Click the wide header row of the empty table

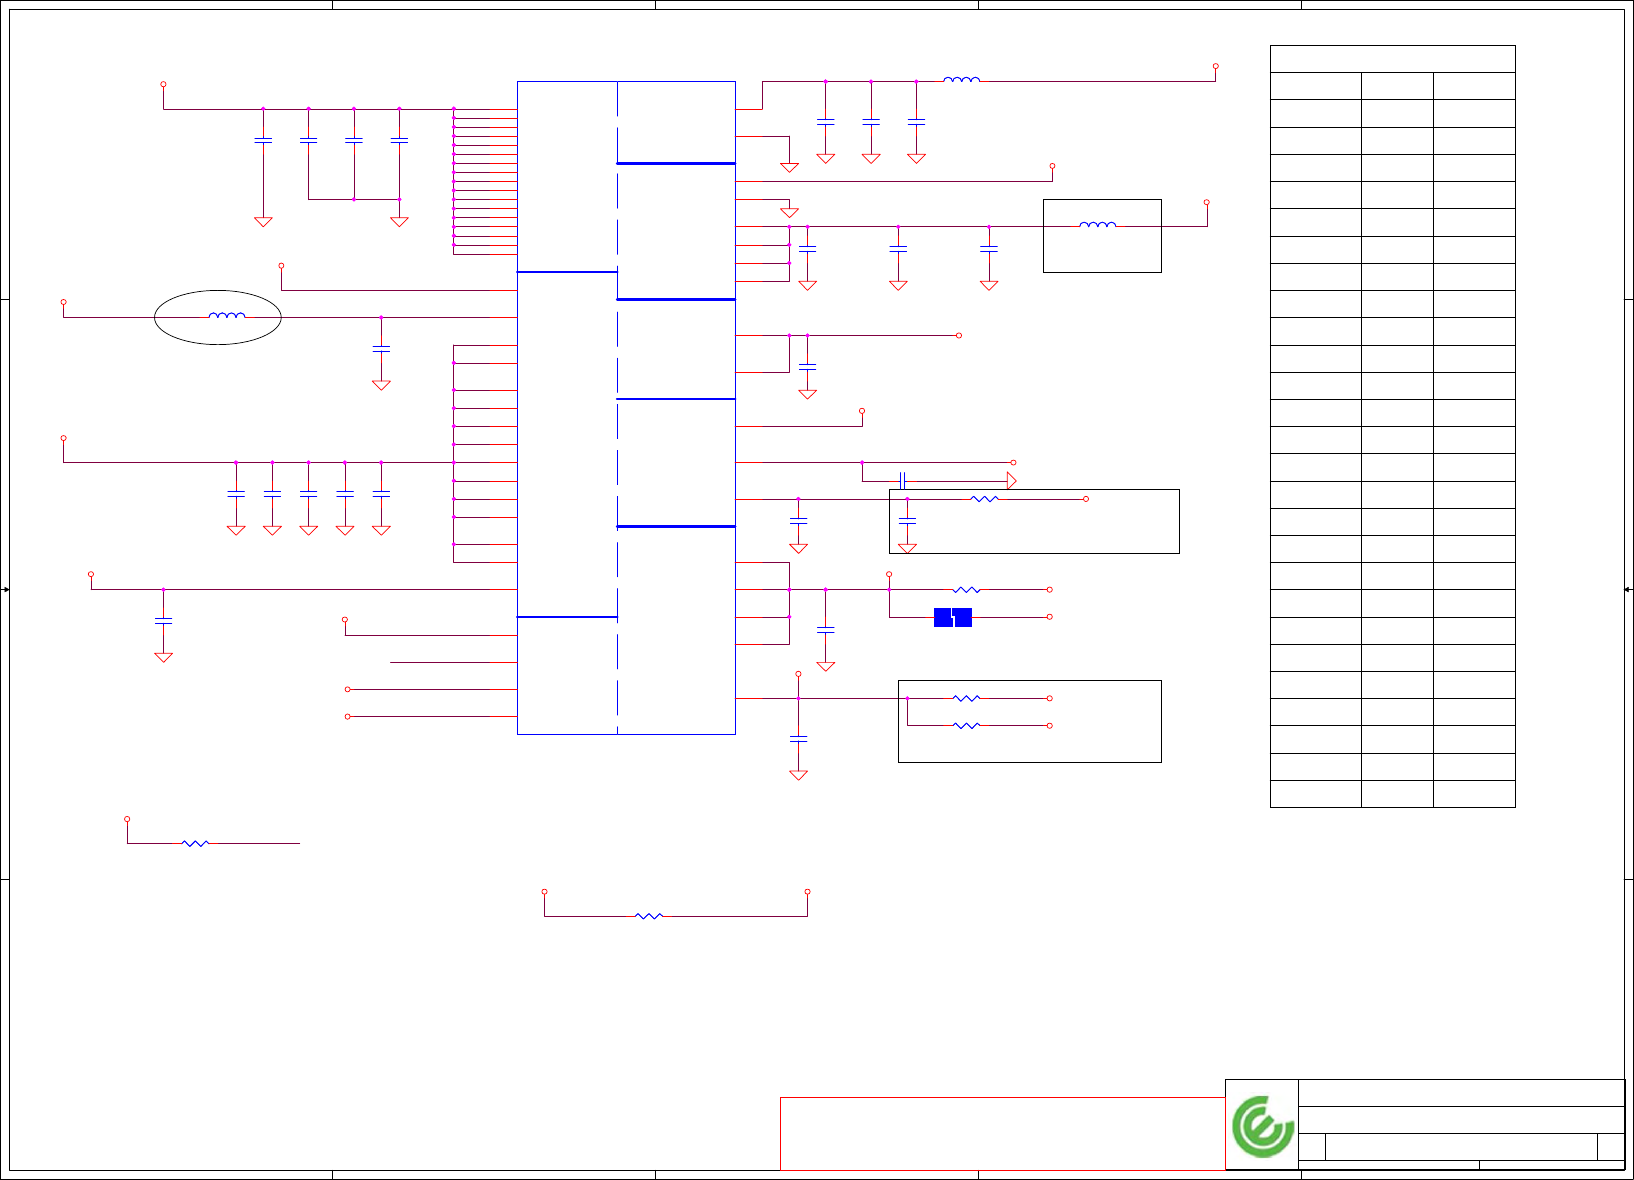tap(1392, 59)
